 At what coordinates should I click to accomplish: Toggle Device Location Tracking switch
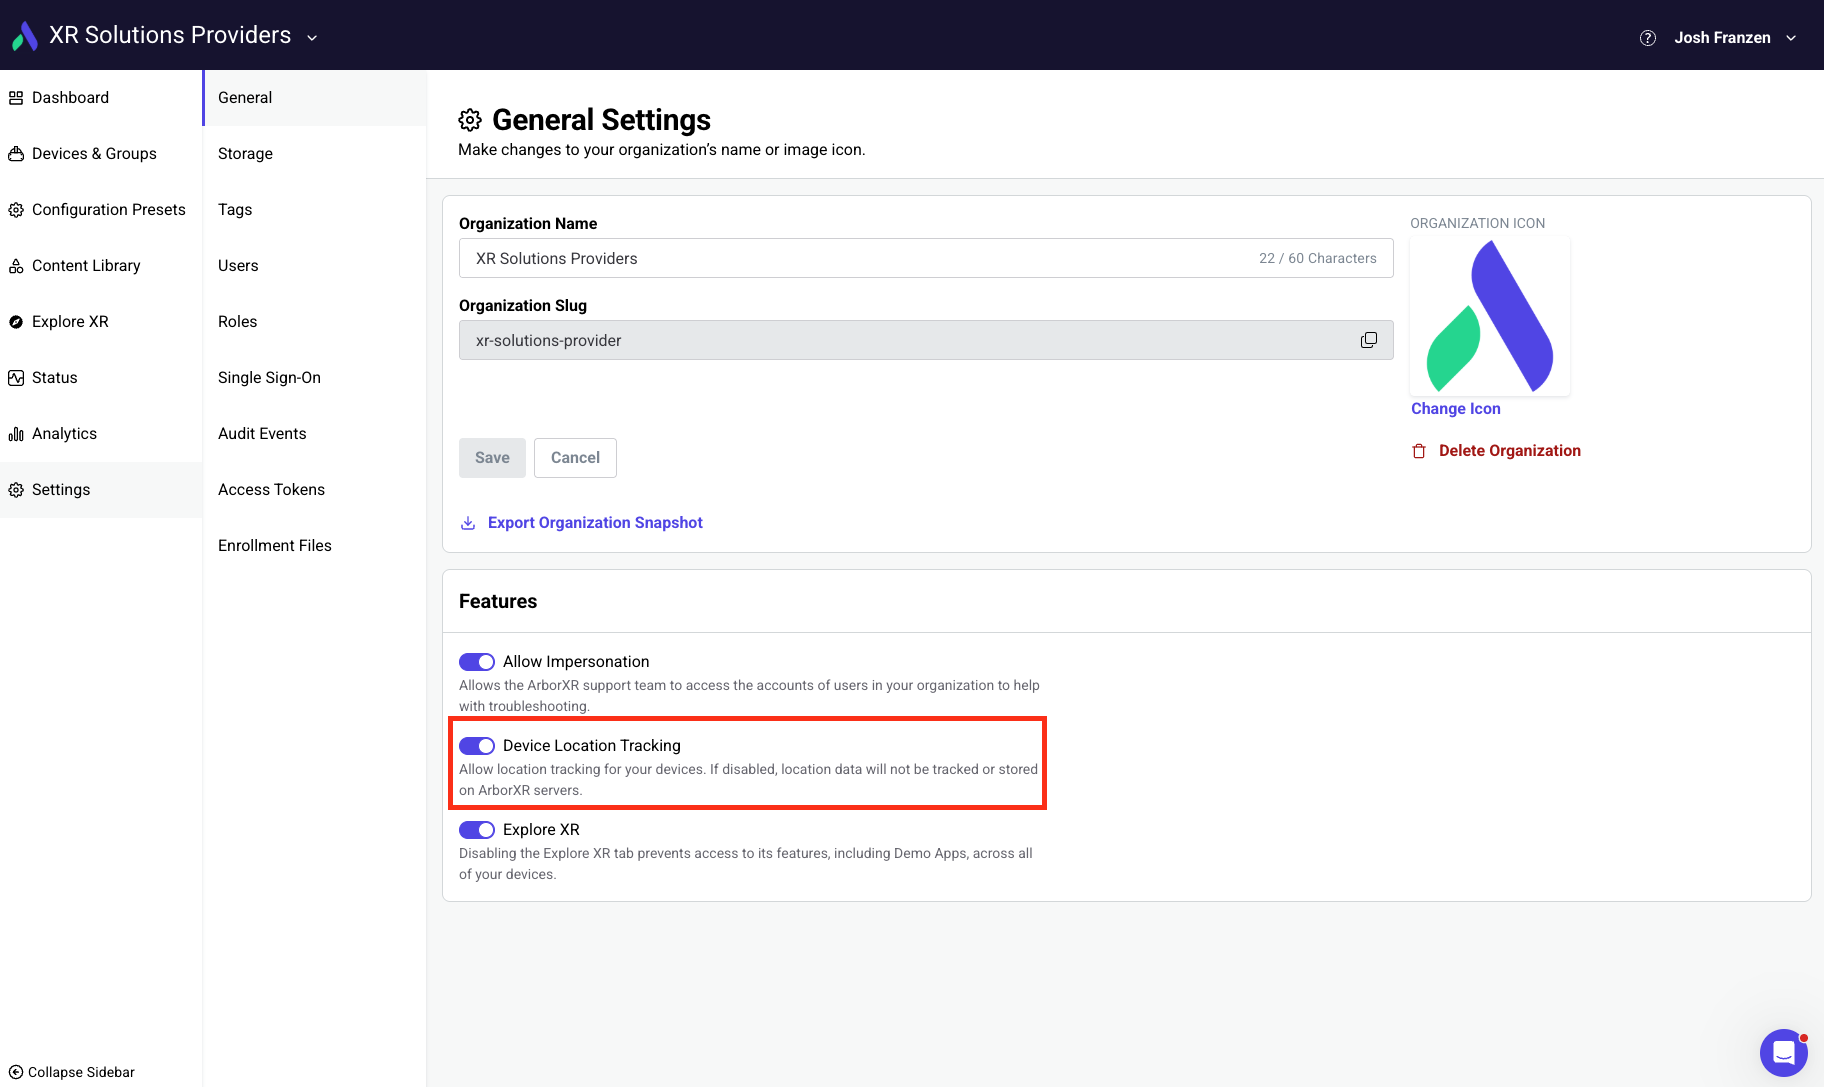point(477,746)
